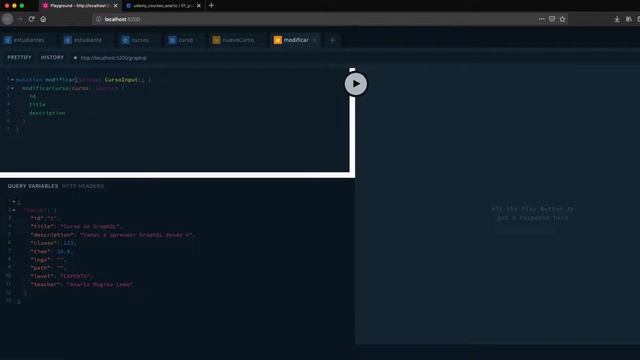Collapse the curso object in variables

[x=14, y=210]
